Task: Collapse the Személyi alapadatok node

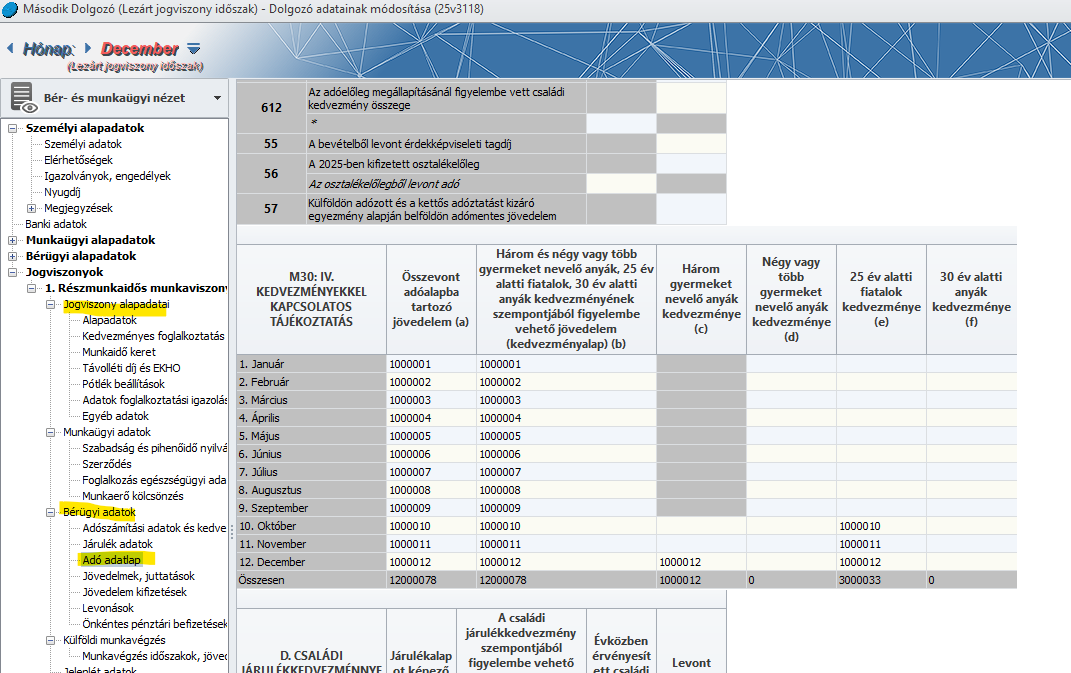Action: click(12, 128)
